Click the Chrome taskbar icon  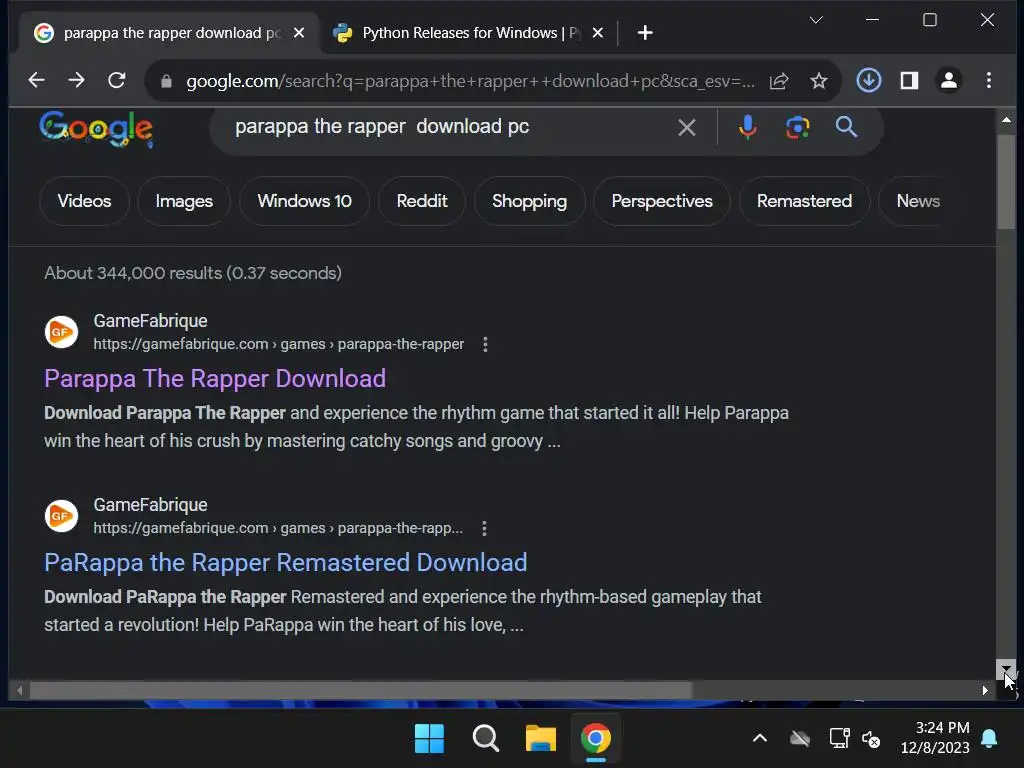tap(596, 739)
